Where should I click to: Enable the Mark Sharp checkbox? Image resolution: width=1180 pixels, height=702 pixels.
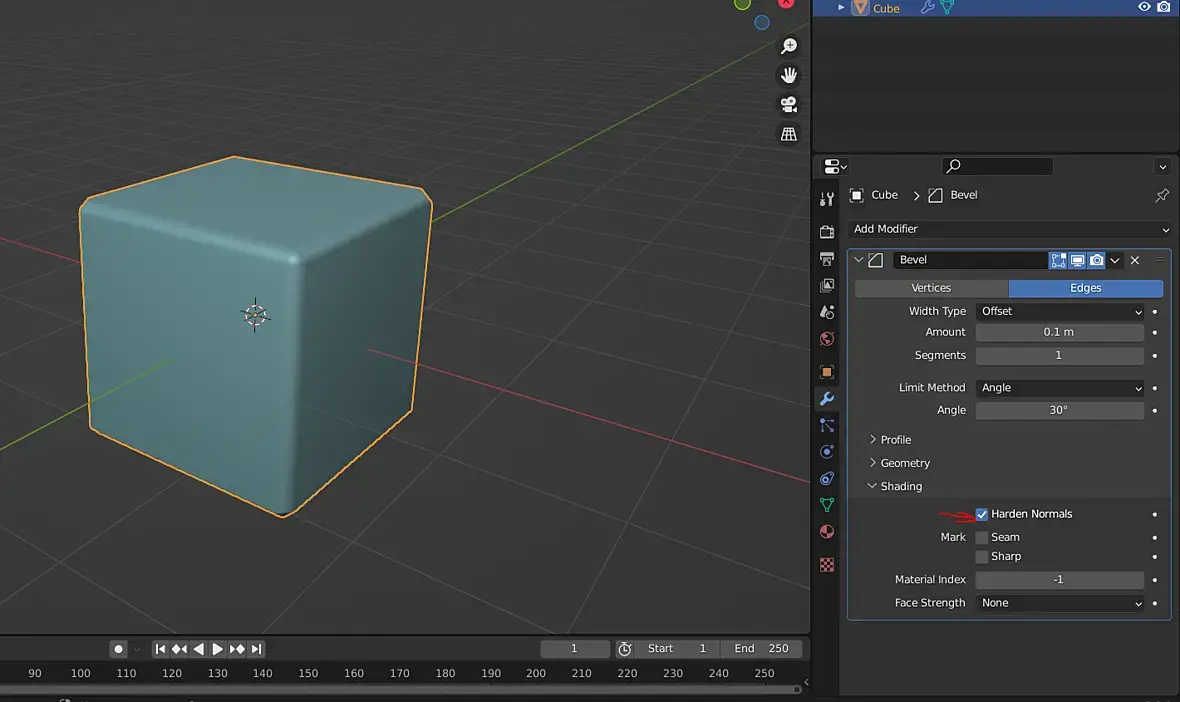(x=981, y=557)
